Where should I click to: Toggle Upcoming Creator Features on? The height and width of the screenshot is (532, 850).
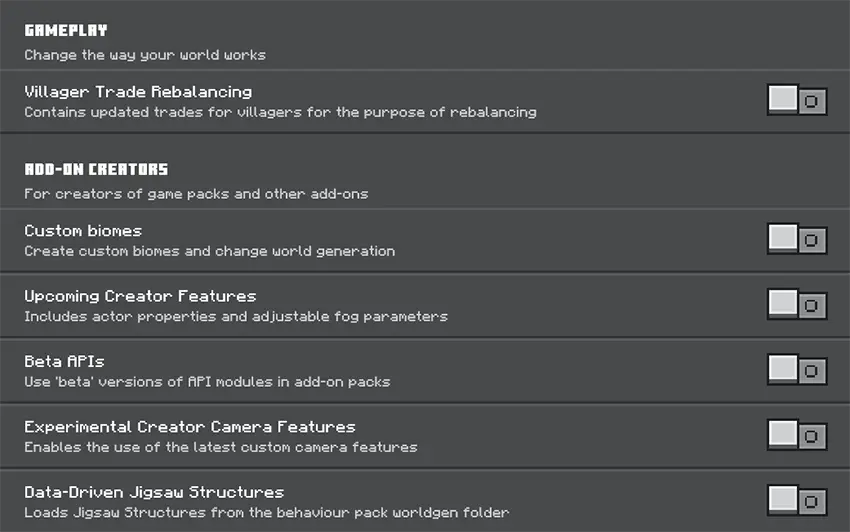coord(797,305)
